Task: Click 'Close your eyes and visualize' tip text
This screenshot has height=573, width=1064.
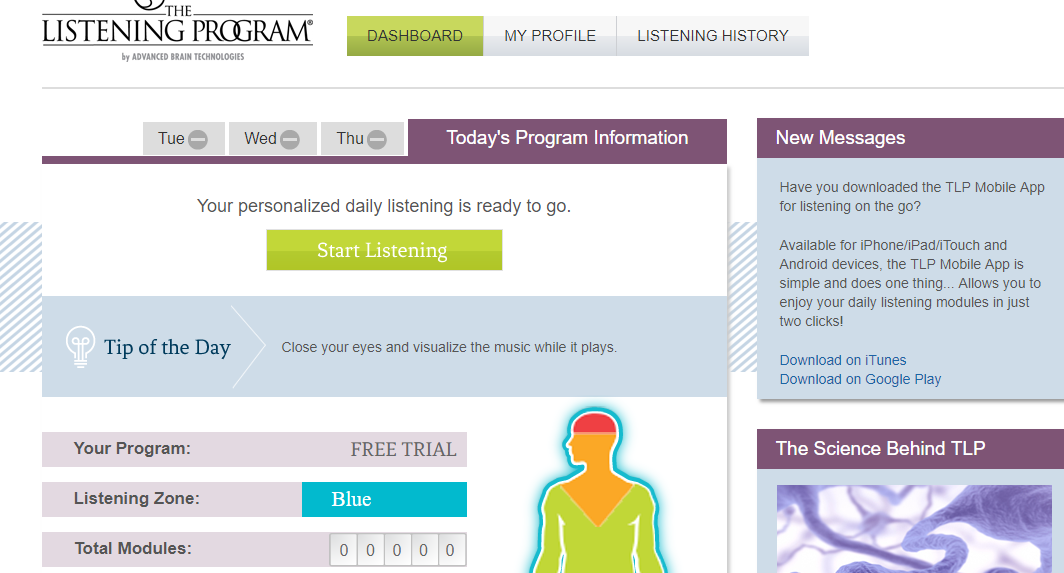Action: [x=449, y=347]
